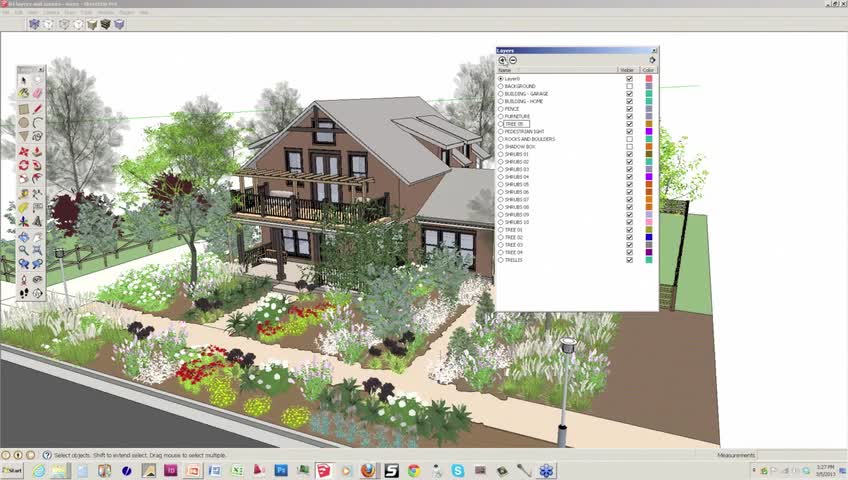Open the TREE 02 blue color swatch
This screenshot has height=480, width=848.
pos(649,237)
